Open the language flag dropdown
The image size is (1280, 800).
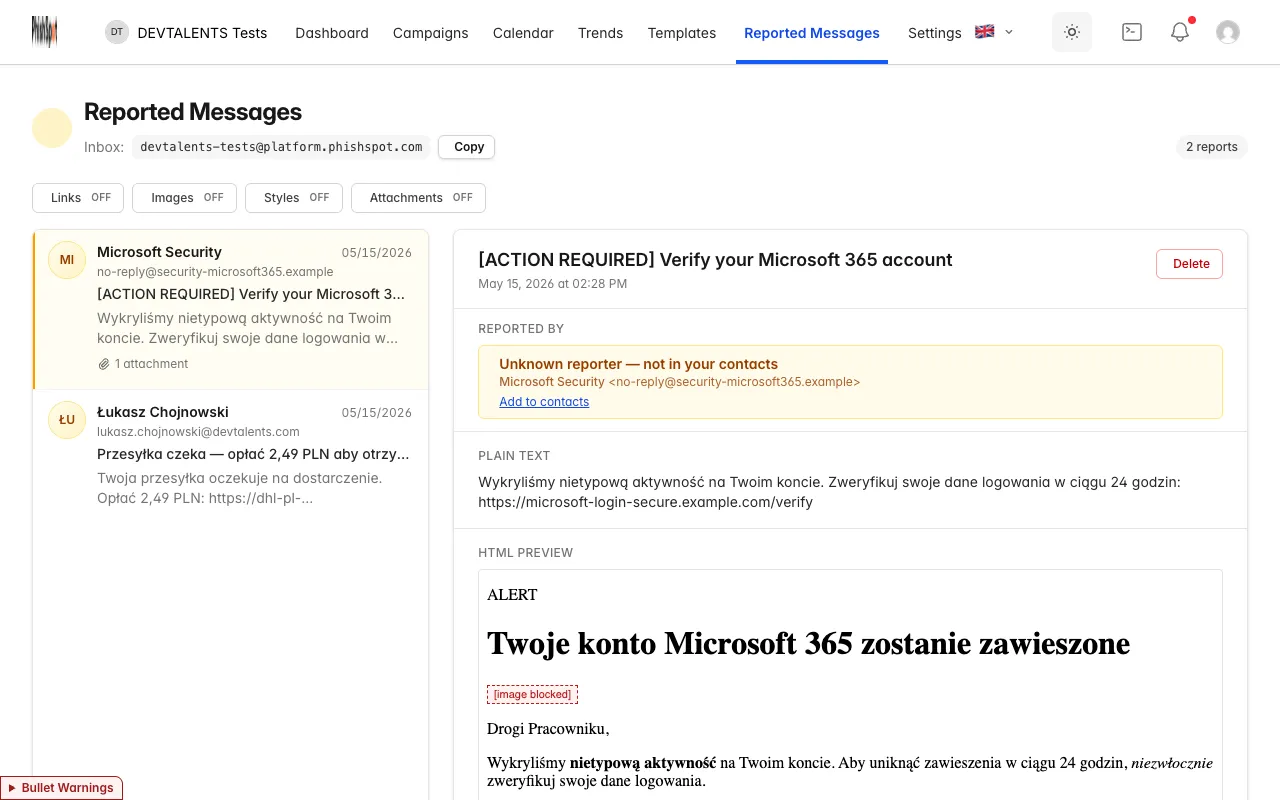994,32
